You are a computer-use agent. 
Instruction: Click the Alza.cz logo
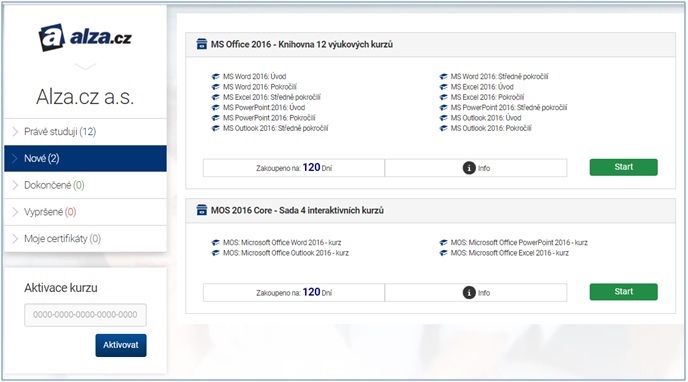[x=85, y=37]
